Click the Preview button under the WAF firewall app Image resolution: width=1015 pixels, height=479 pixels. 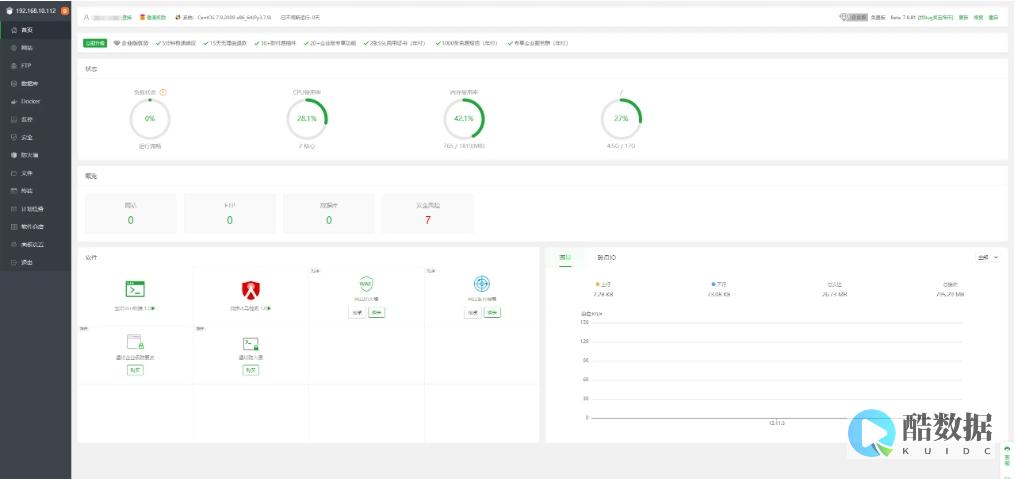click(x=357, y=312)
